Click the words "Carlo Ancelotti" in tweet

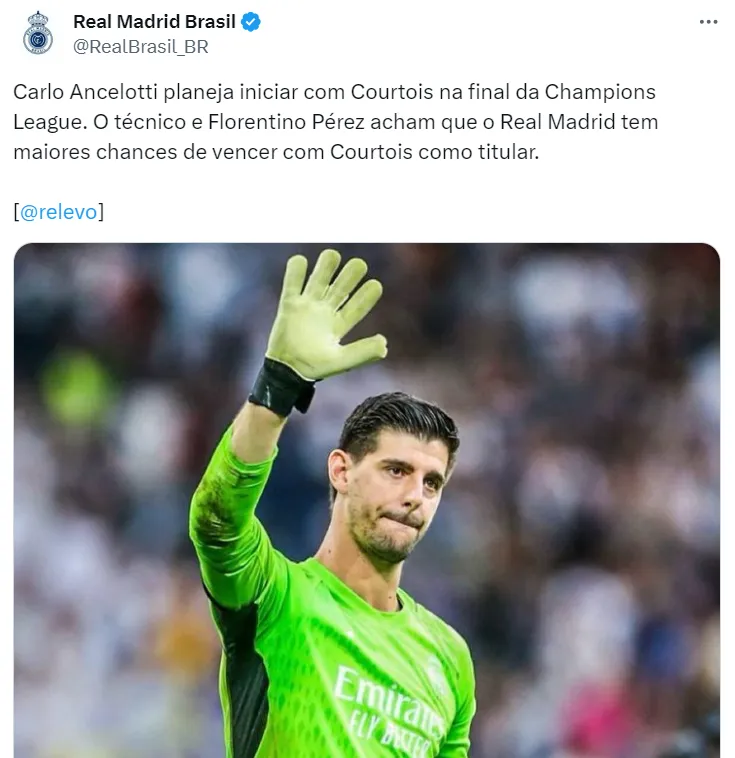pyautogui.click(x=85, y=92)
